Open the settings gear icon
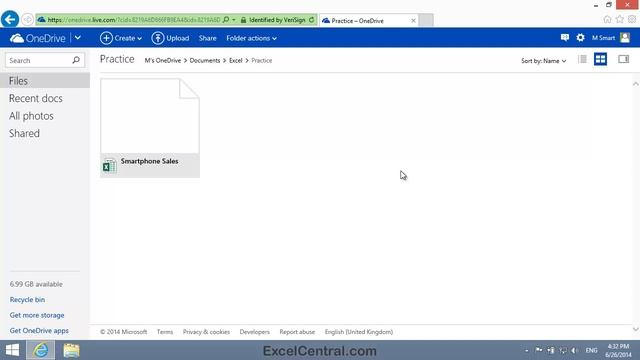Viewport: 640px width, 360px height. tap(580, 38)
